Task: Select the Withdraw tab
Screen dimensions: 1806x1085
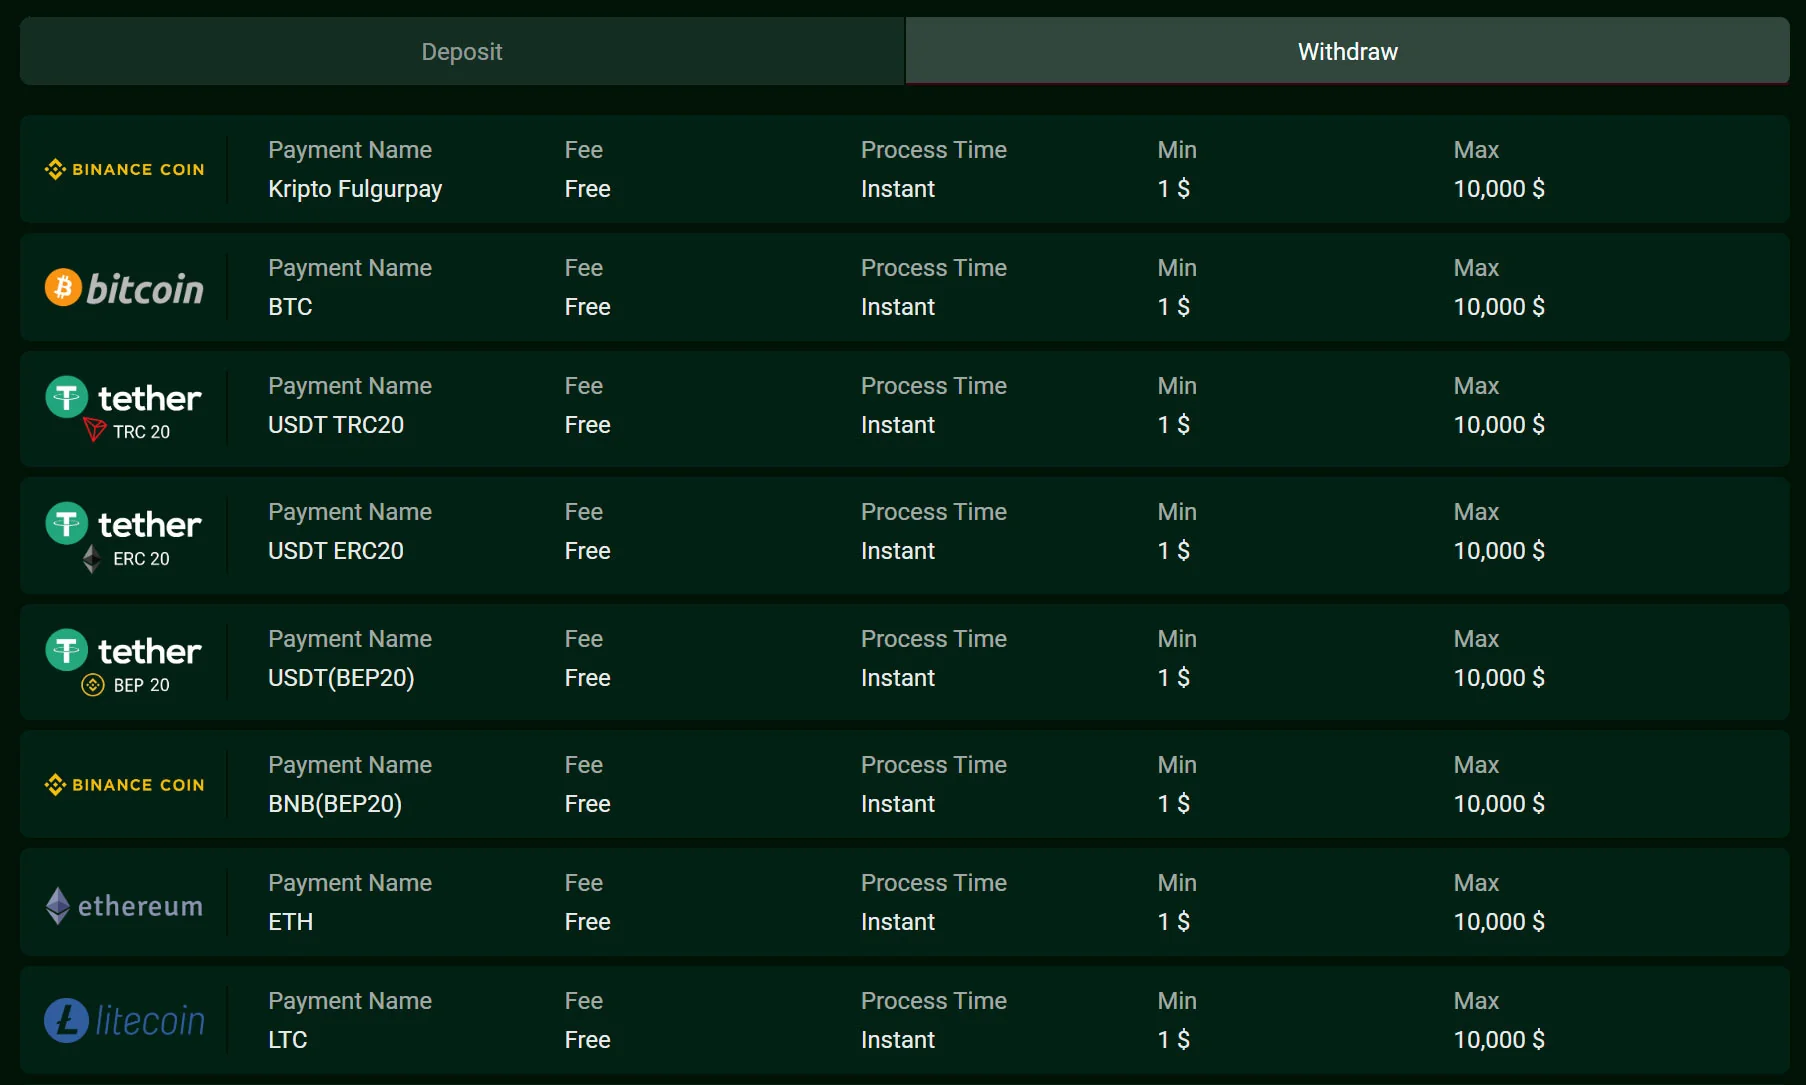Action: coord(1347,51)
